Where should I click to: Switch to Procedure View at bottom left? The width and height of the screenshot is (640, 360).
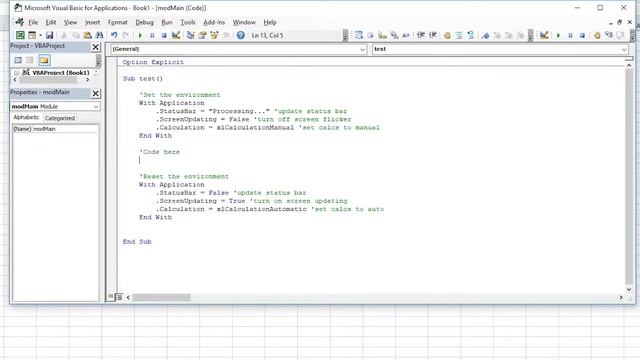(x=111, y=297)
